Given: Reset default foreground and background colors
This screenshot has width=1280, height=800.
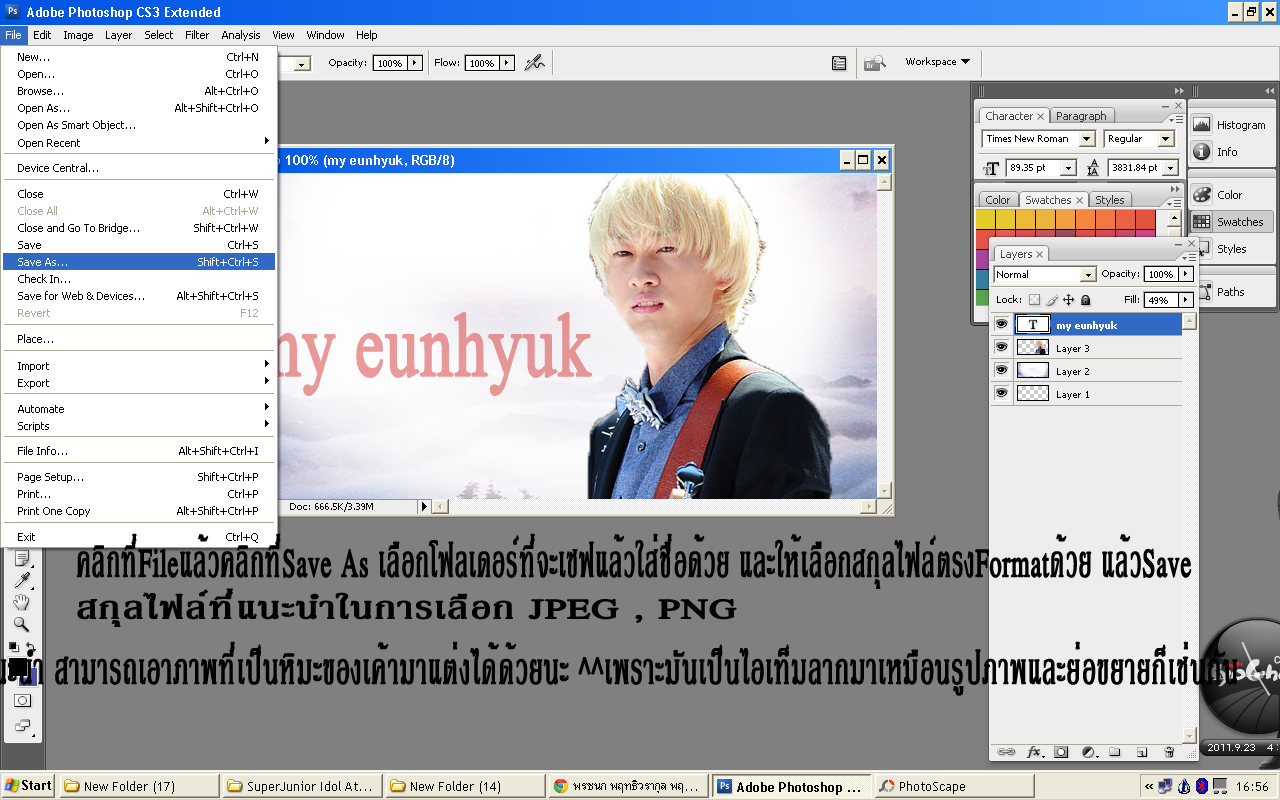Looking at the screenshot, I should coord(13,647).
